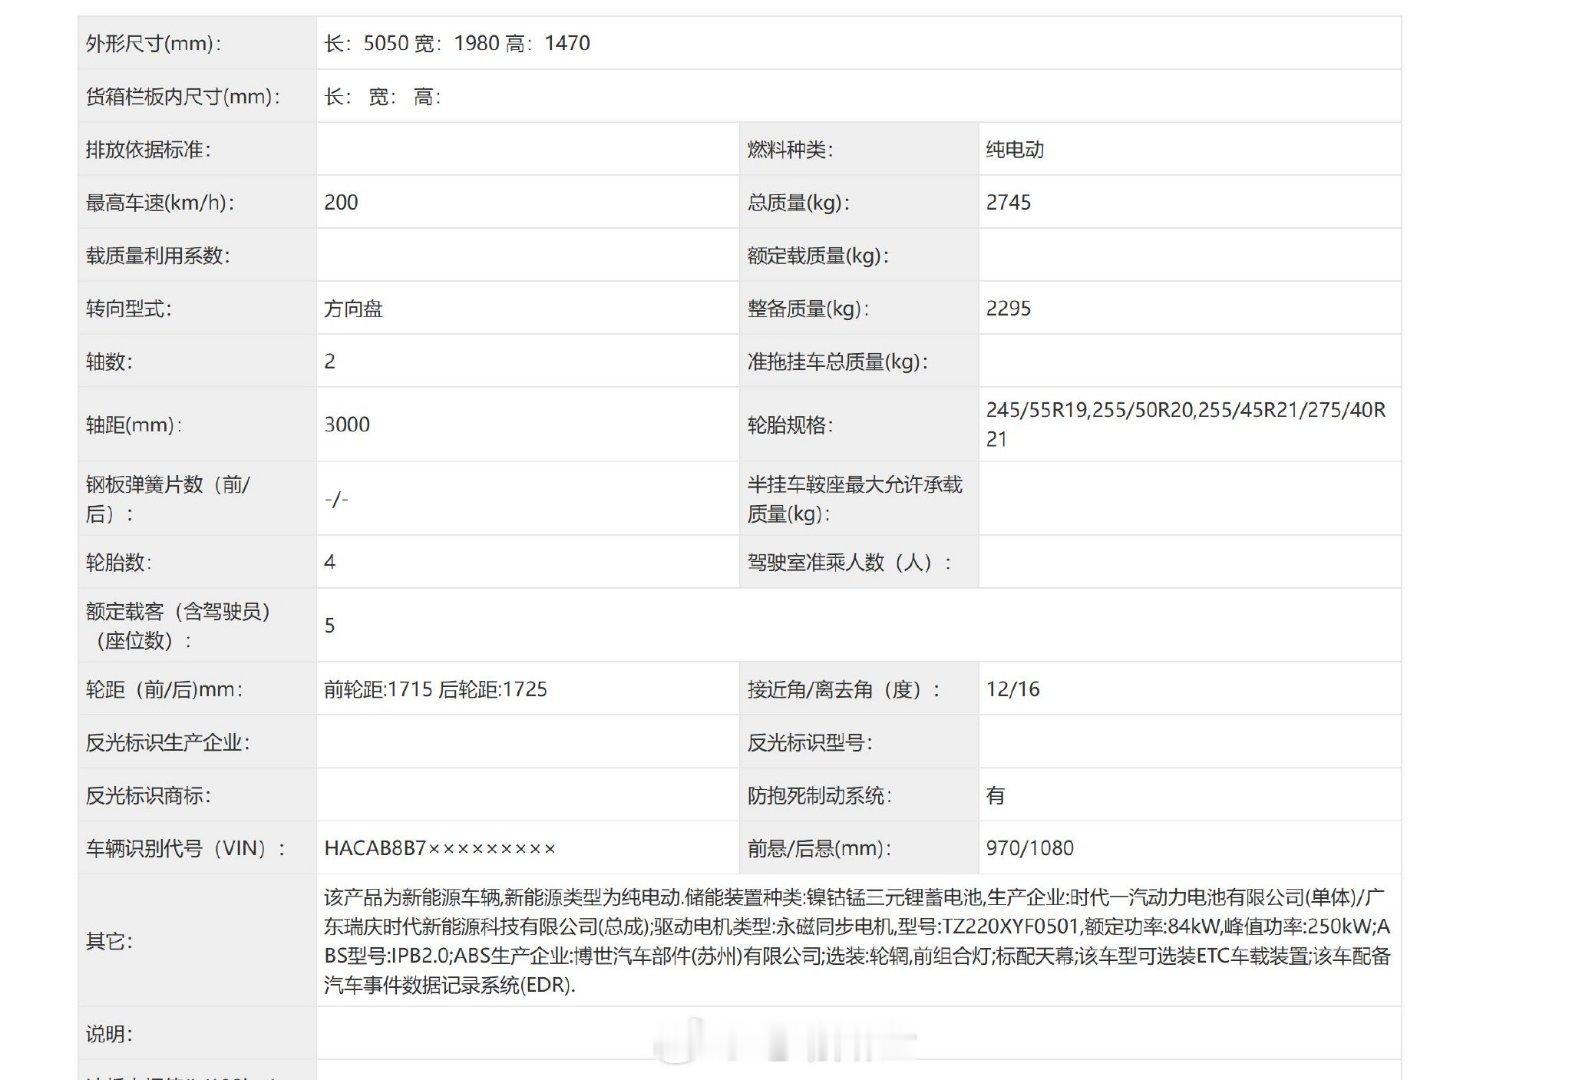
Task: Click the 轮距（前/后)mm label
Action: [x=165, y=689]
